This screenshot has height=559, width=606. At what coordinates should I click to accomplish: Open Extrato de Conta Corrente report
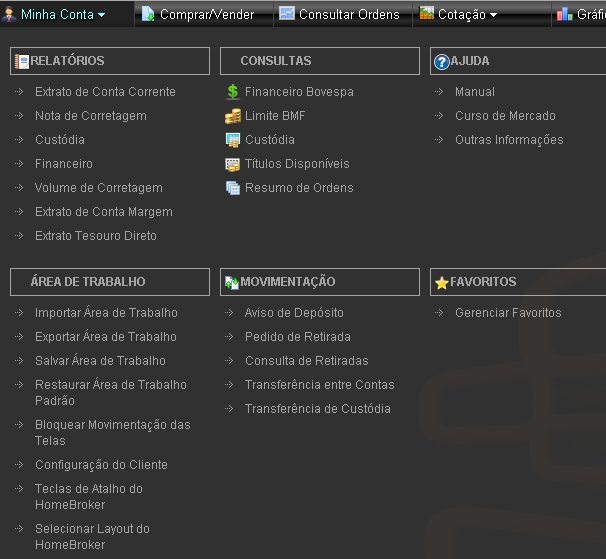coord(105,92)
